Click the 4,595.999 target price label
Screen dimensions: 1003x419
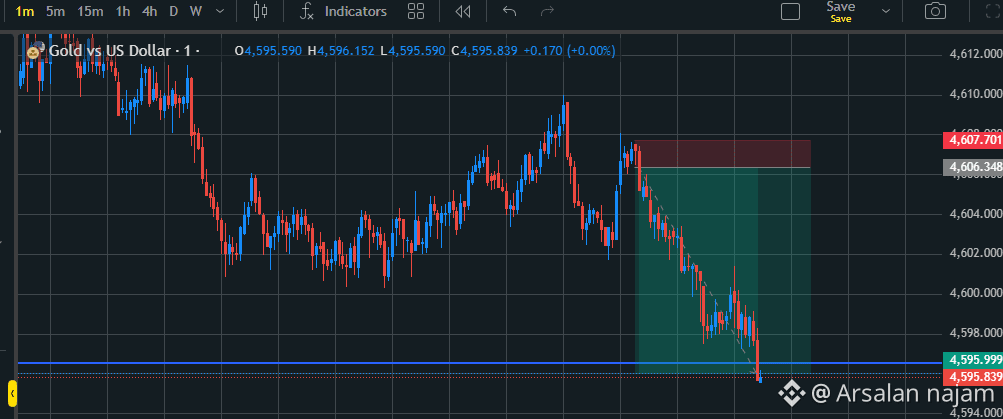(x=973, y=360)
